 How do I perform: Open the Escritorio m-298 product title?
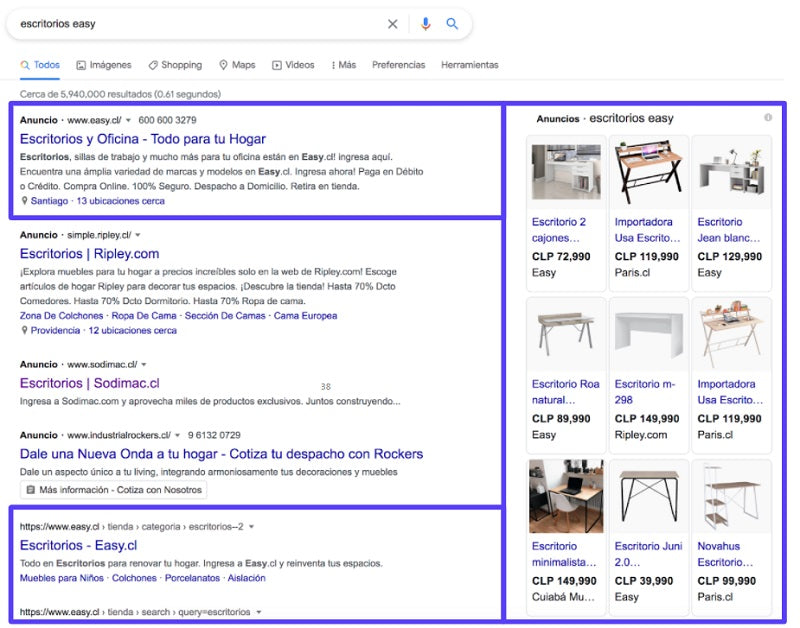[645, 392]
